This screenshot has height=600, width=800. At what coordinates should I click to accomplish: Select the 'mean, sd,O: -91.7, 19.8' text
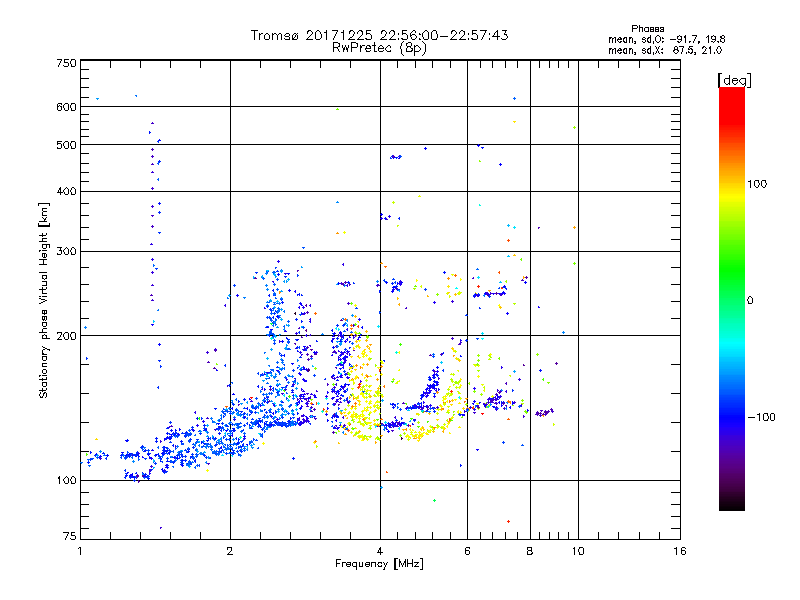coord(666,39)
